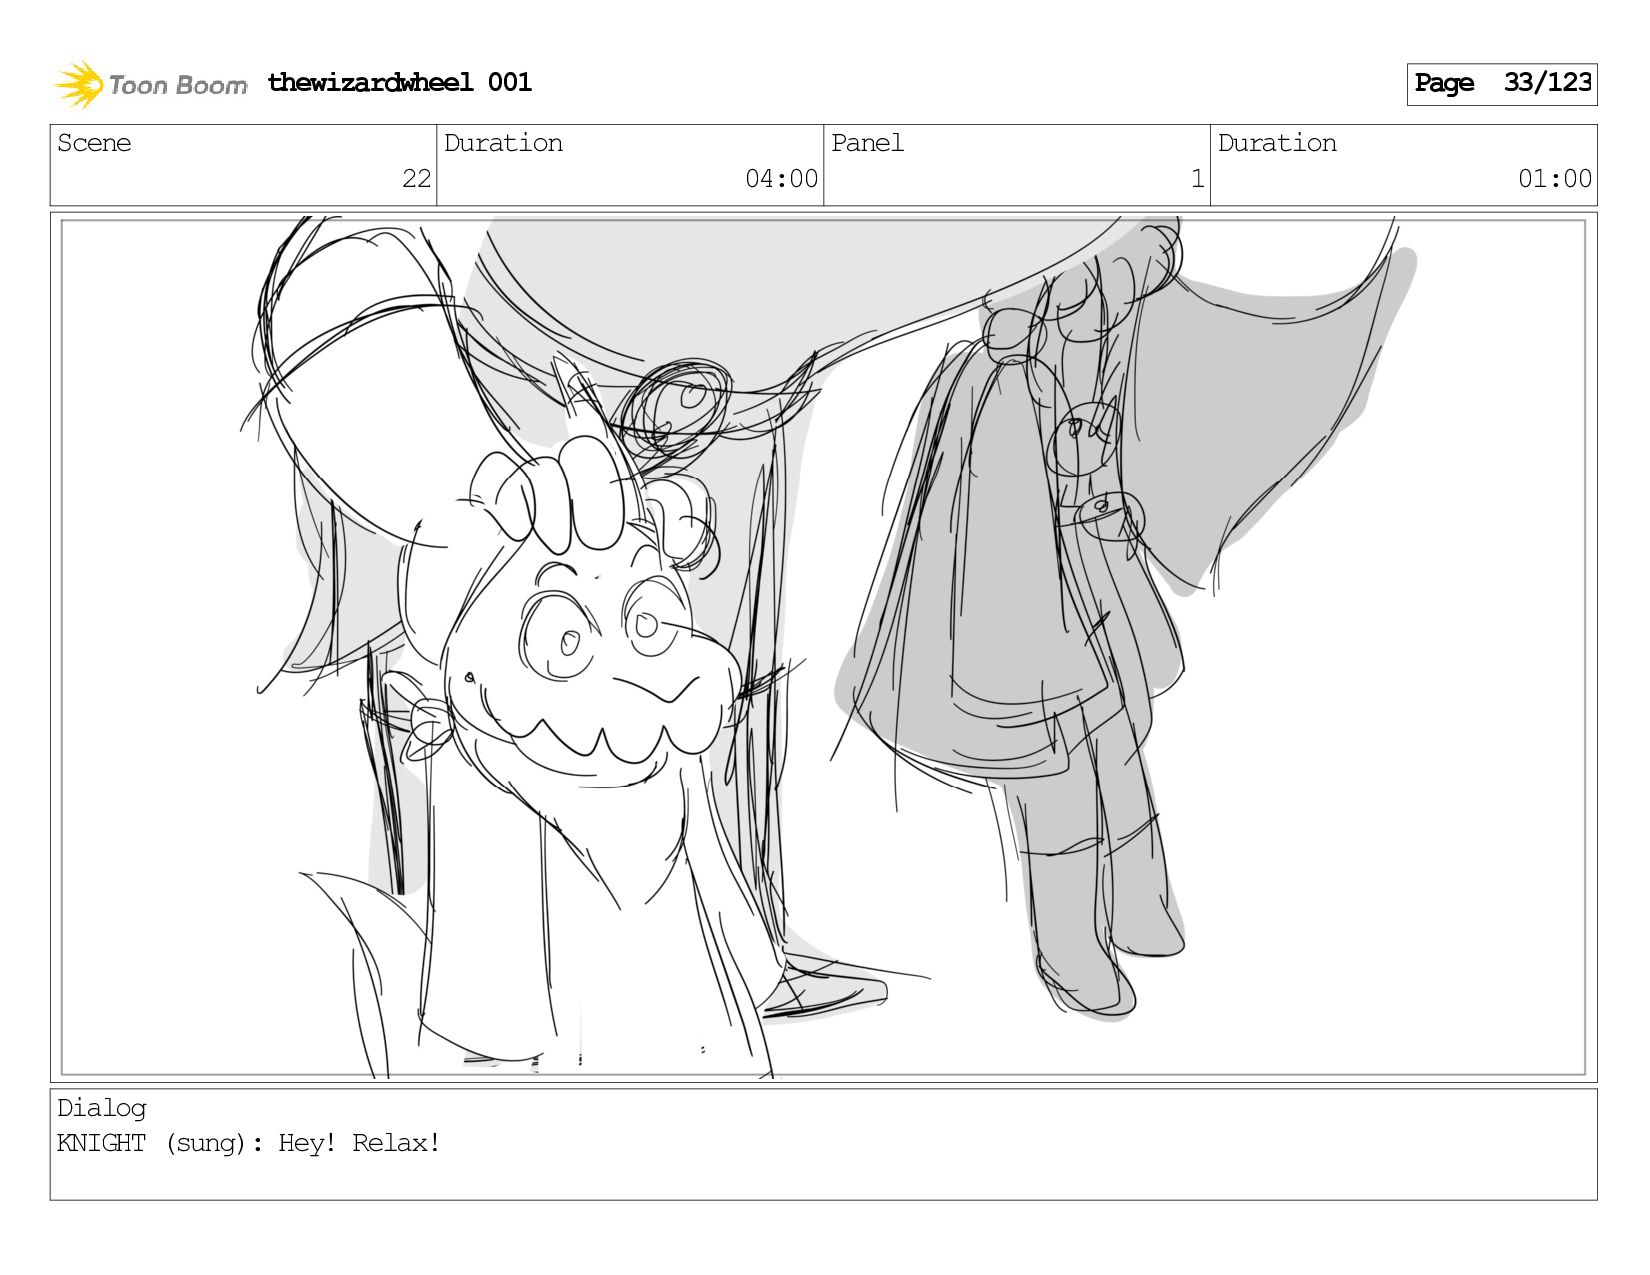Select the panel duration value '01:00'
This screenshot has width=1650, height=1275.
click(x=1554, y=179)
